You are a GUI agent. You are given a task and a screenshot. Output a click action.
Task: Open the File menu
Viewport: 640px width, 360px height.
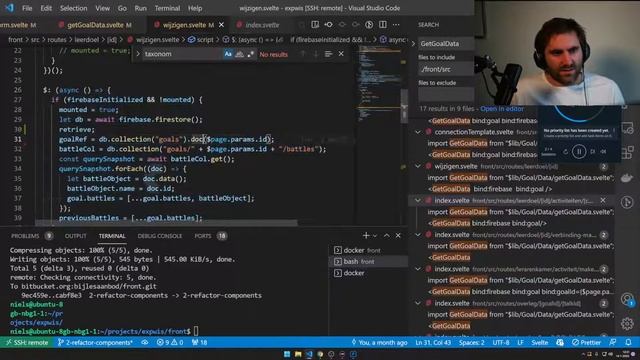[27, 8]
